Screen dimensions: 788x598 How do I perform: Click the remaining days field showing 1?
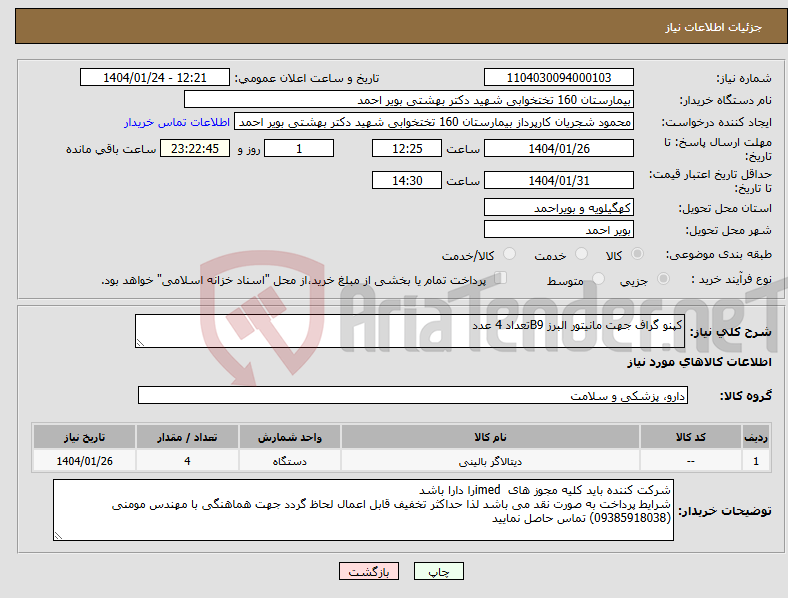299,148
